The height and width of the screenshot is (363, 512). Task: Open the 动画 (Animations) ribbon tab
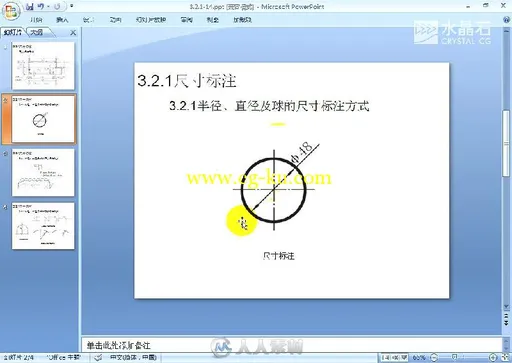coord(115,20)
